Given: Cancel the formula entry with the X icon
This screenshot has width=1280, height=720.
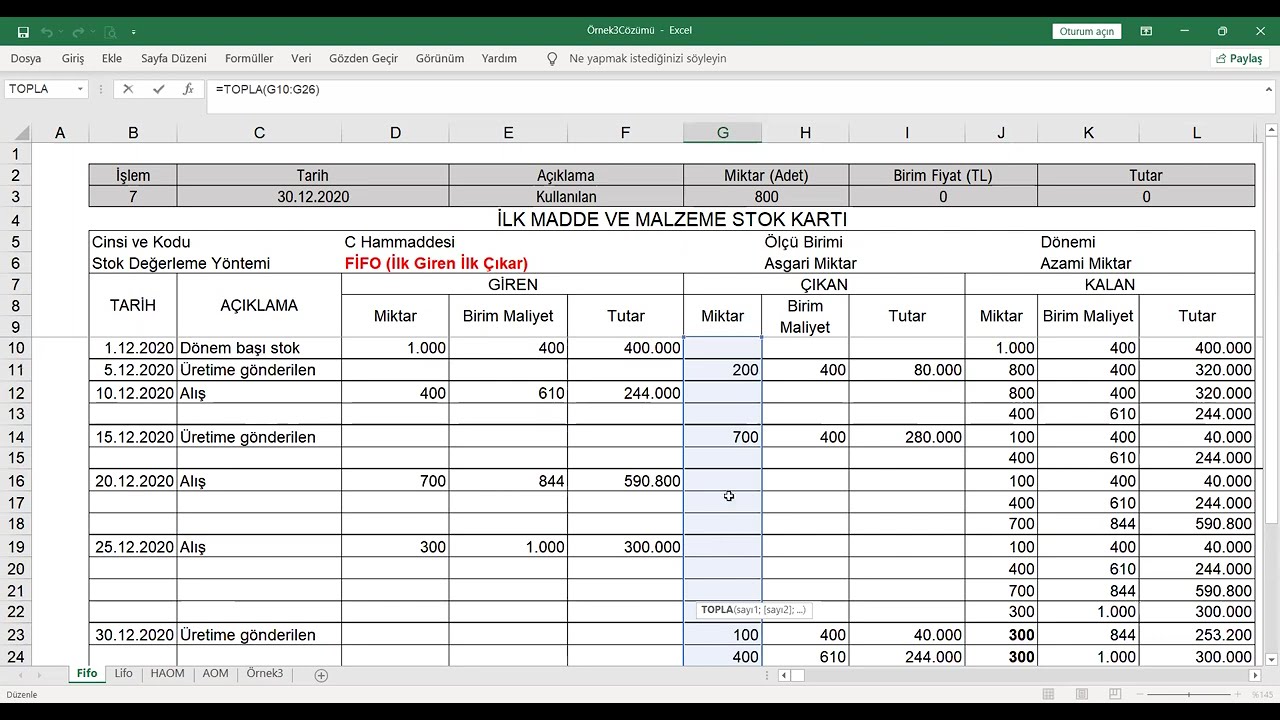Looking at the screenshot, I should 128,89.
